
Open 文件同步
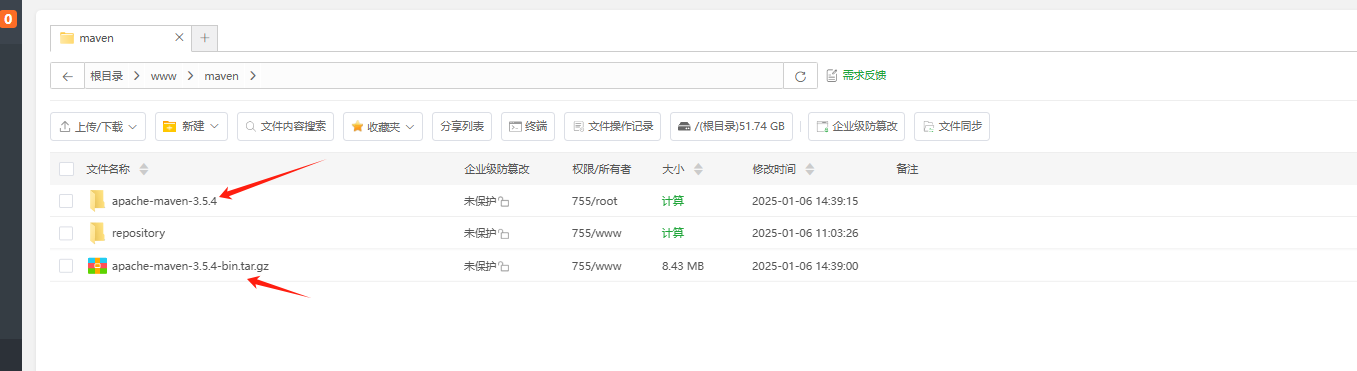click(952, 126)
